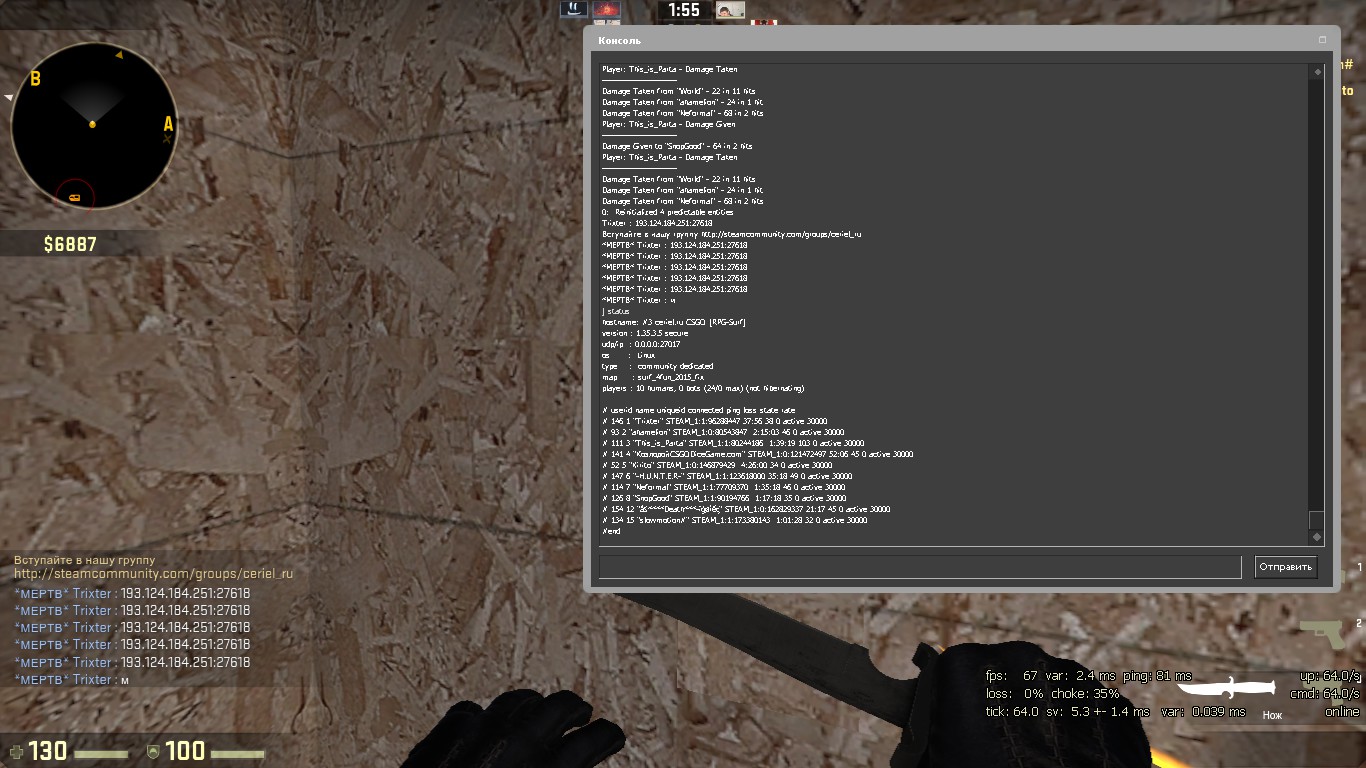The image size is (1366, 768).
Task: Click the red team avatar left of timer
Action: pos(606,10)
